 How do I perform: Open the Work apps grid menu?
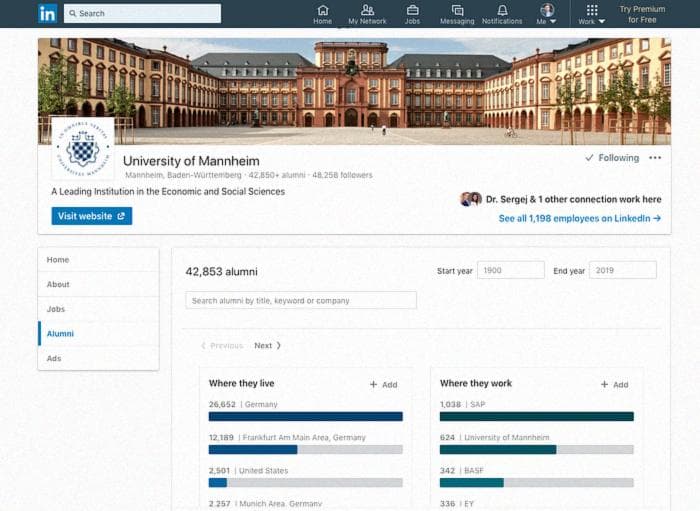[x=592, y=14]
